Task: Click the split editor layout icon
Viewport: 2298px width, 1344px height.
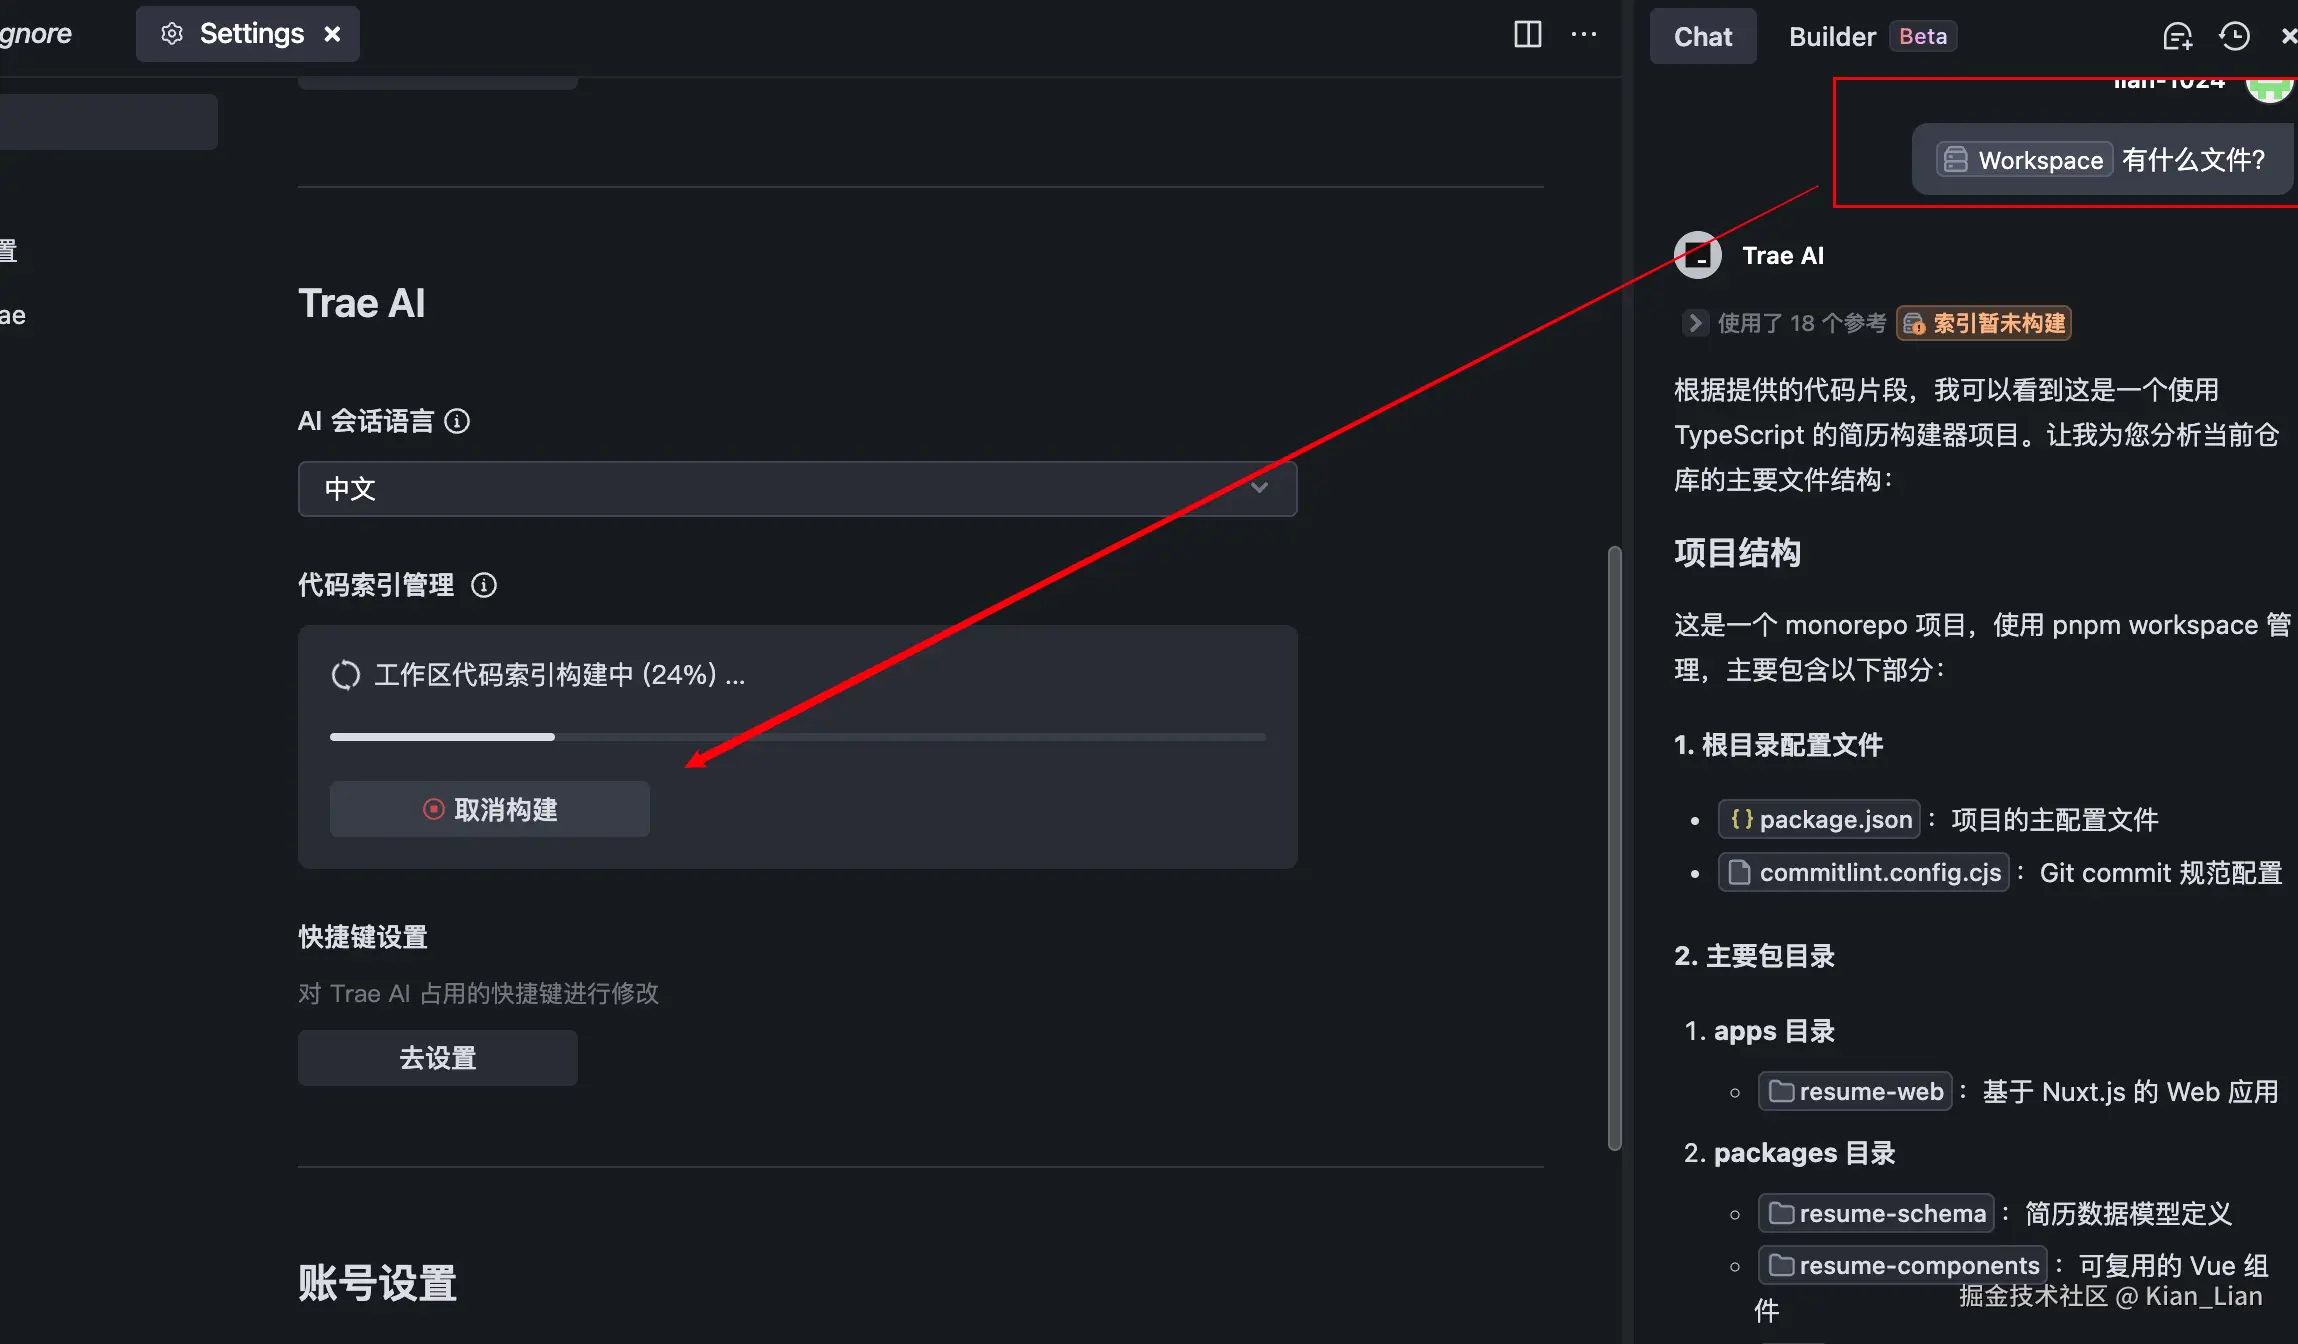Action: click(x=1527, y=34)
